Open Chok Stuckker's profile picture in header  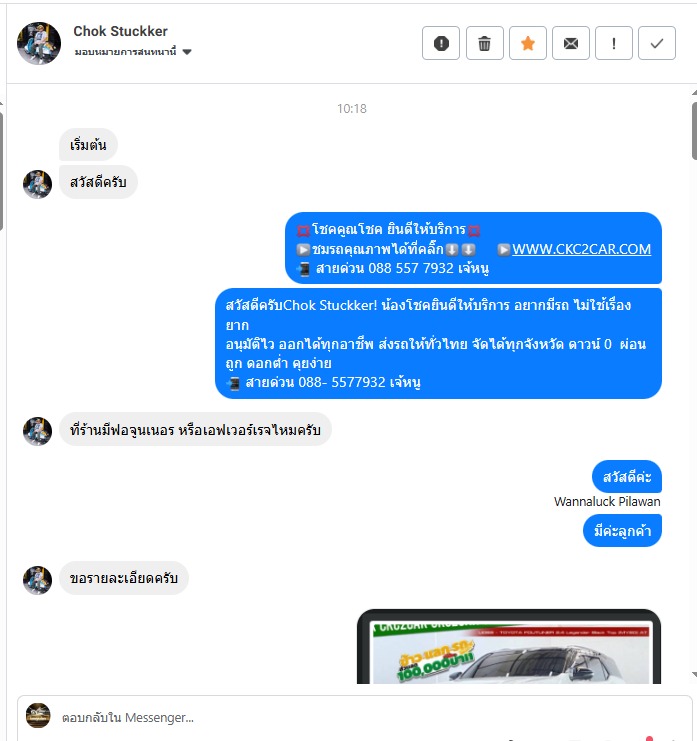point(39,43)
